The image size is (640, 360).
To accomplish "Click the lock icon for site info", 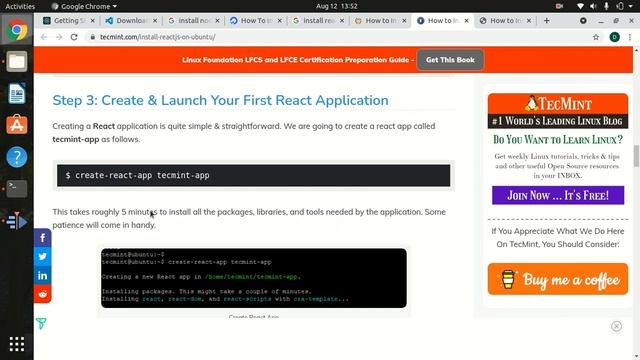I will point(93,37).
